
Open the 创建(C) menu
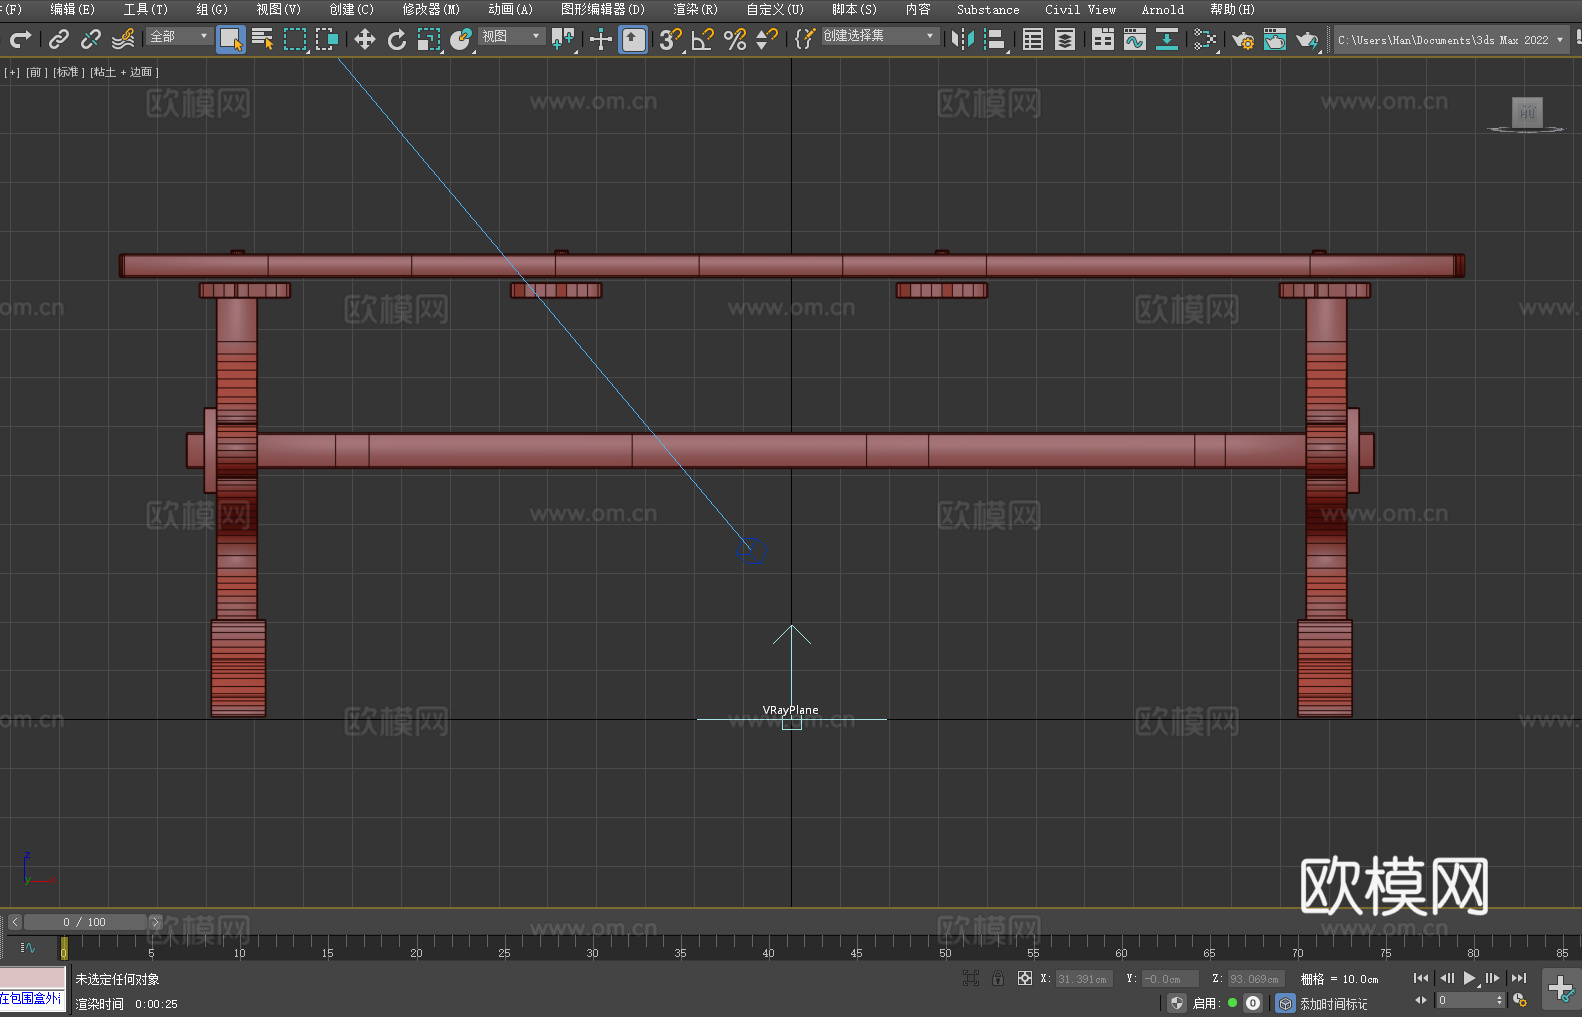(352, 9)
